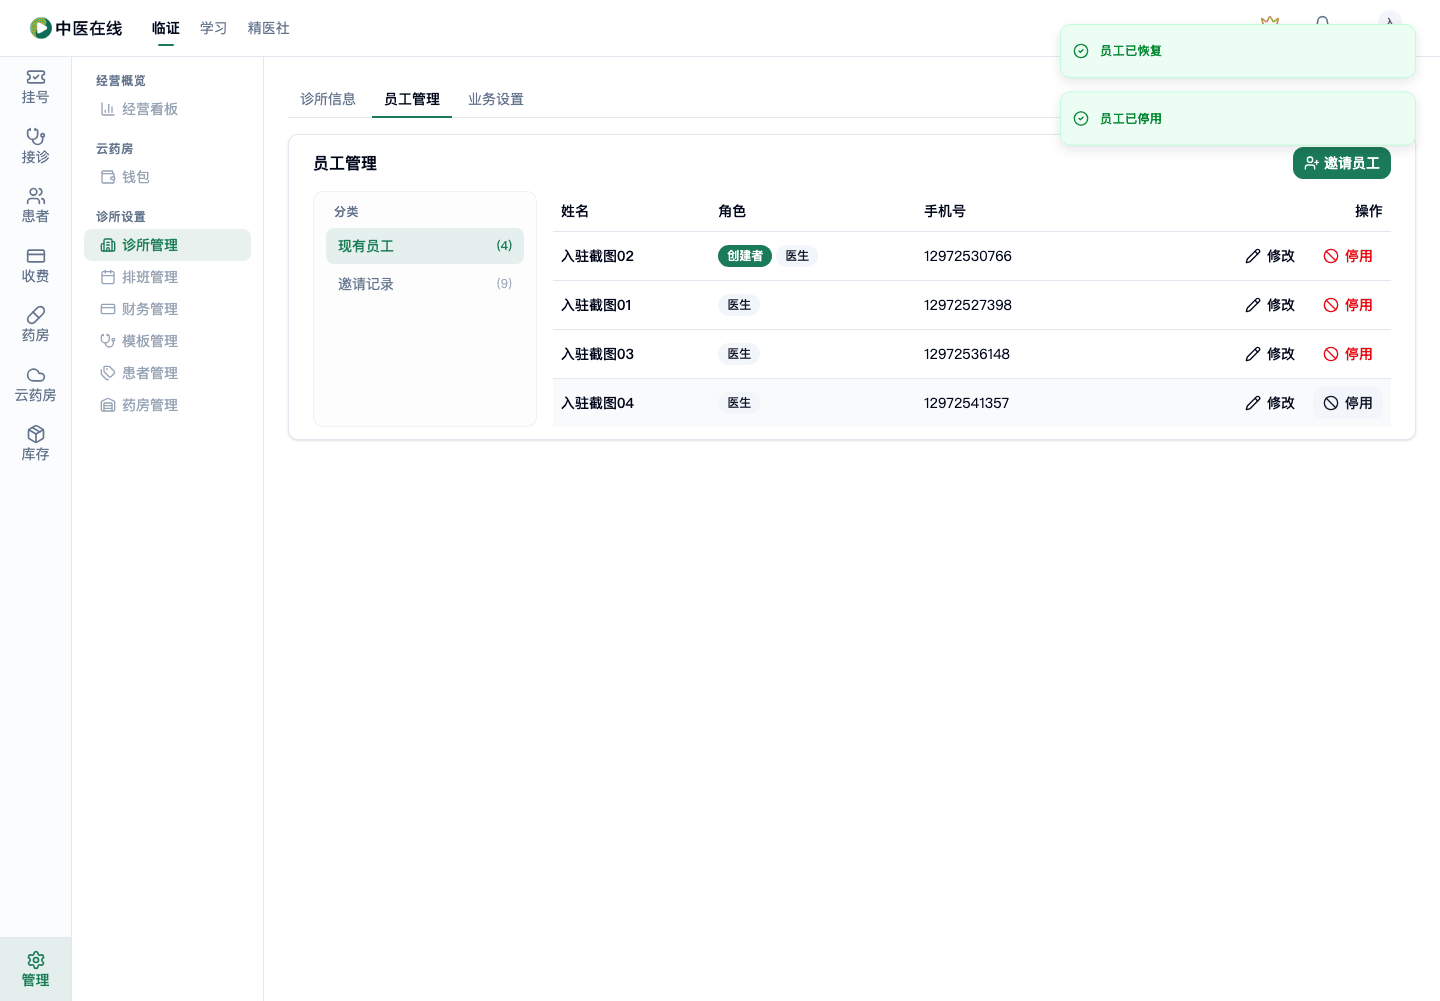Click check icon on 员工已停用 notification
The height and width of the screenshot is (1001, 1440).
pos(1081,119)
